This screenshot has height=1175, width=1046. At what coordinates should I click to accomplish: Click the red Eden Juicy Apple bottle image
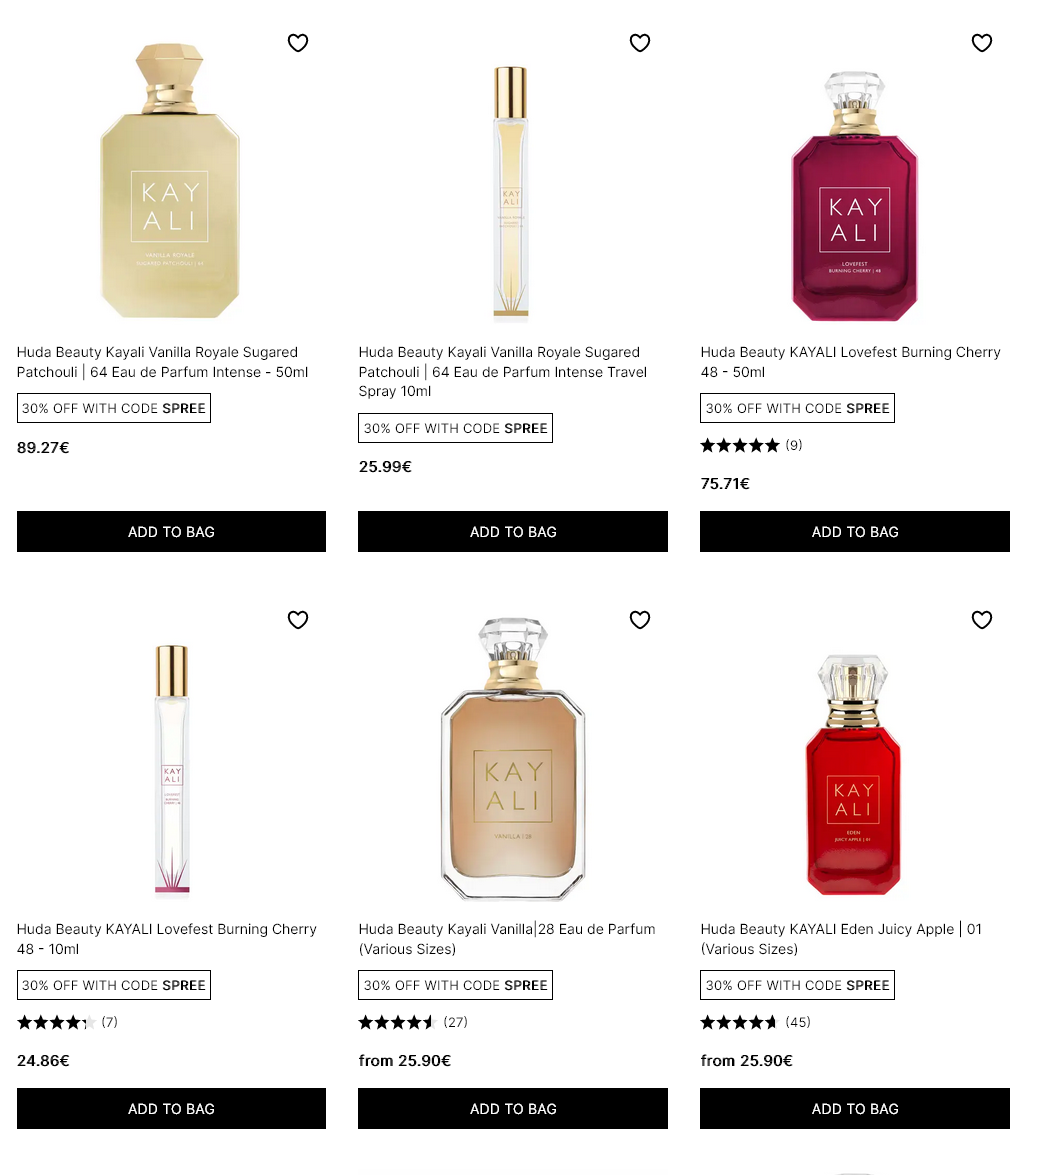click(x=854, y=775)
